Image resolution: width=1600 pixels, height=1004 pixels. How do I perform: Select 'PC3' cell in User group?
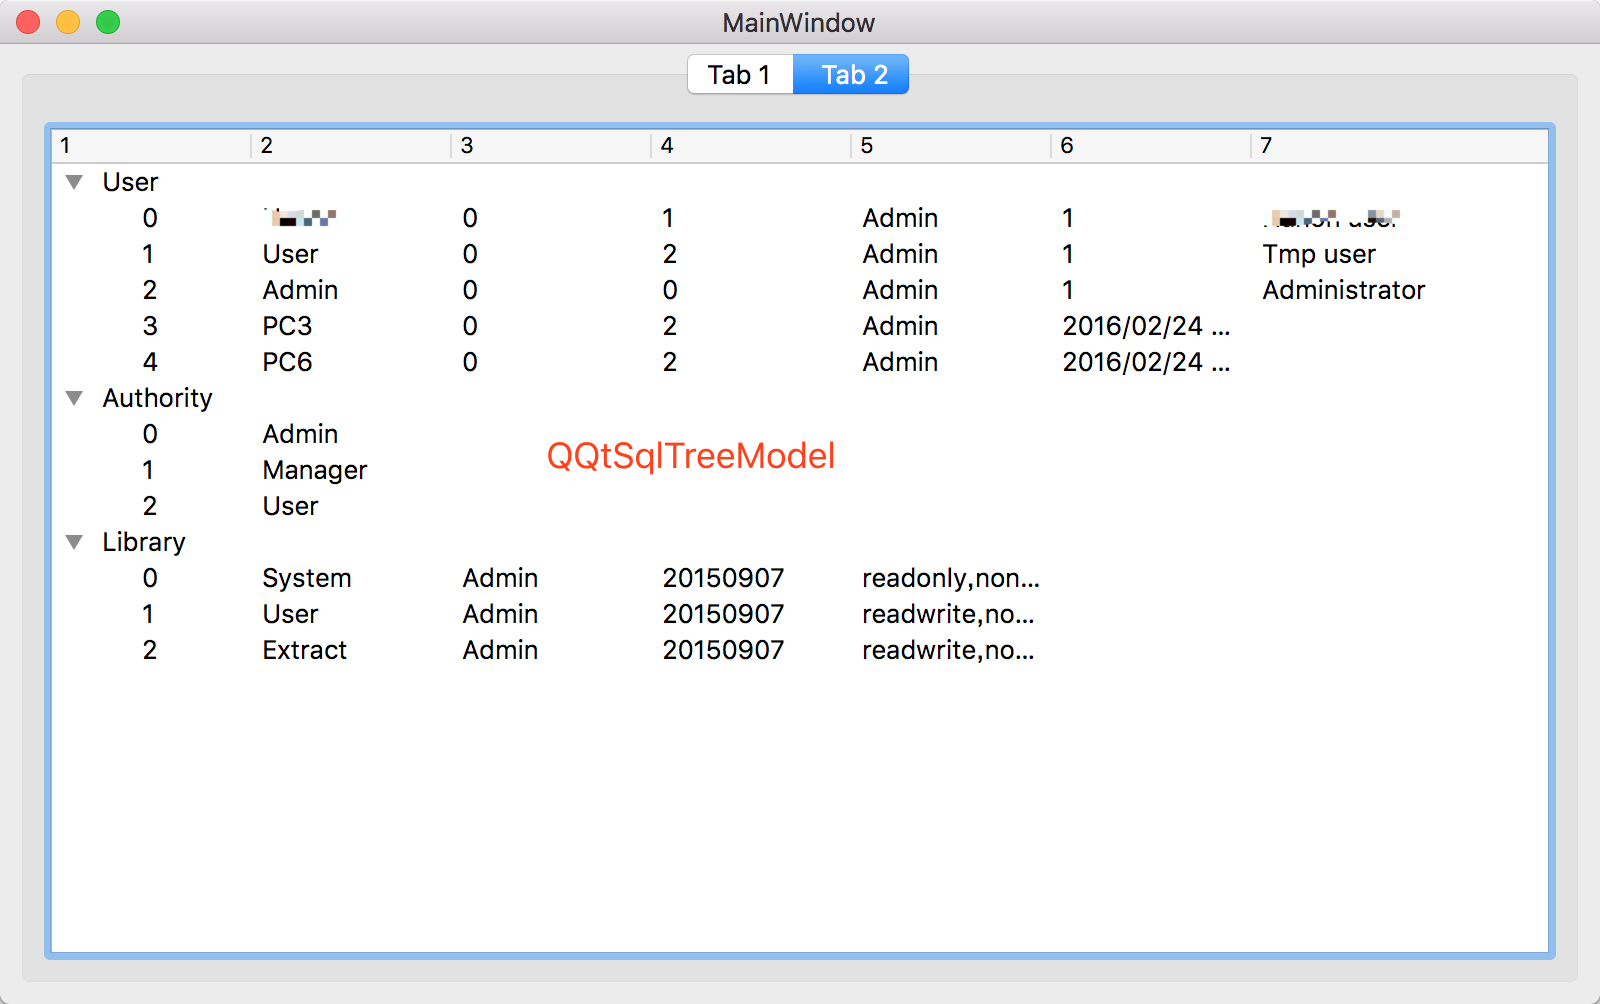pyautogui.click(x=287, y=326)
